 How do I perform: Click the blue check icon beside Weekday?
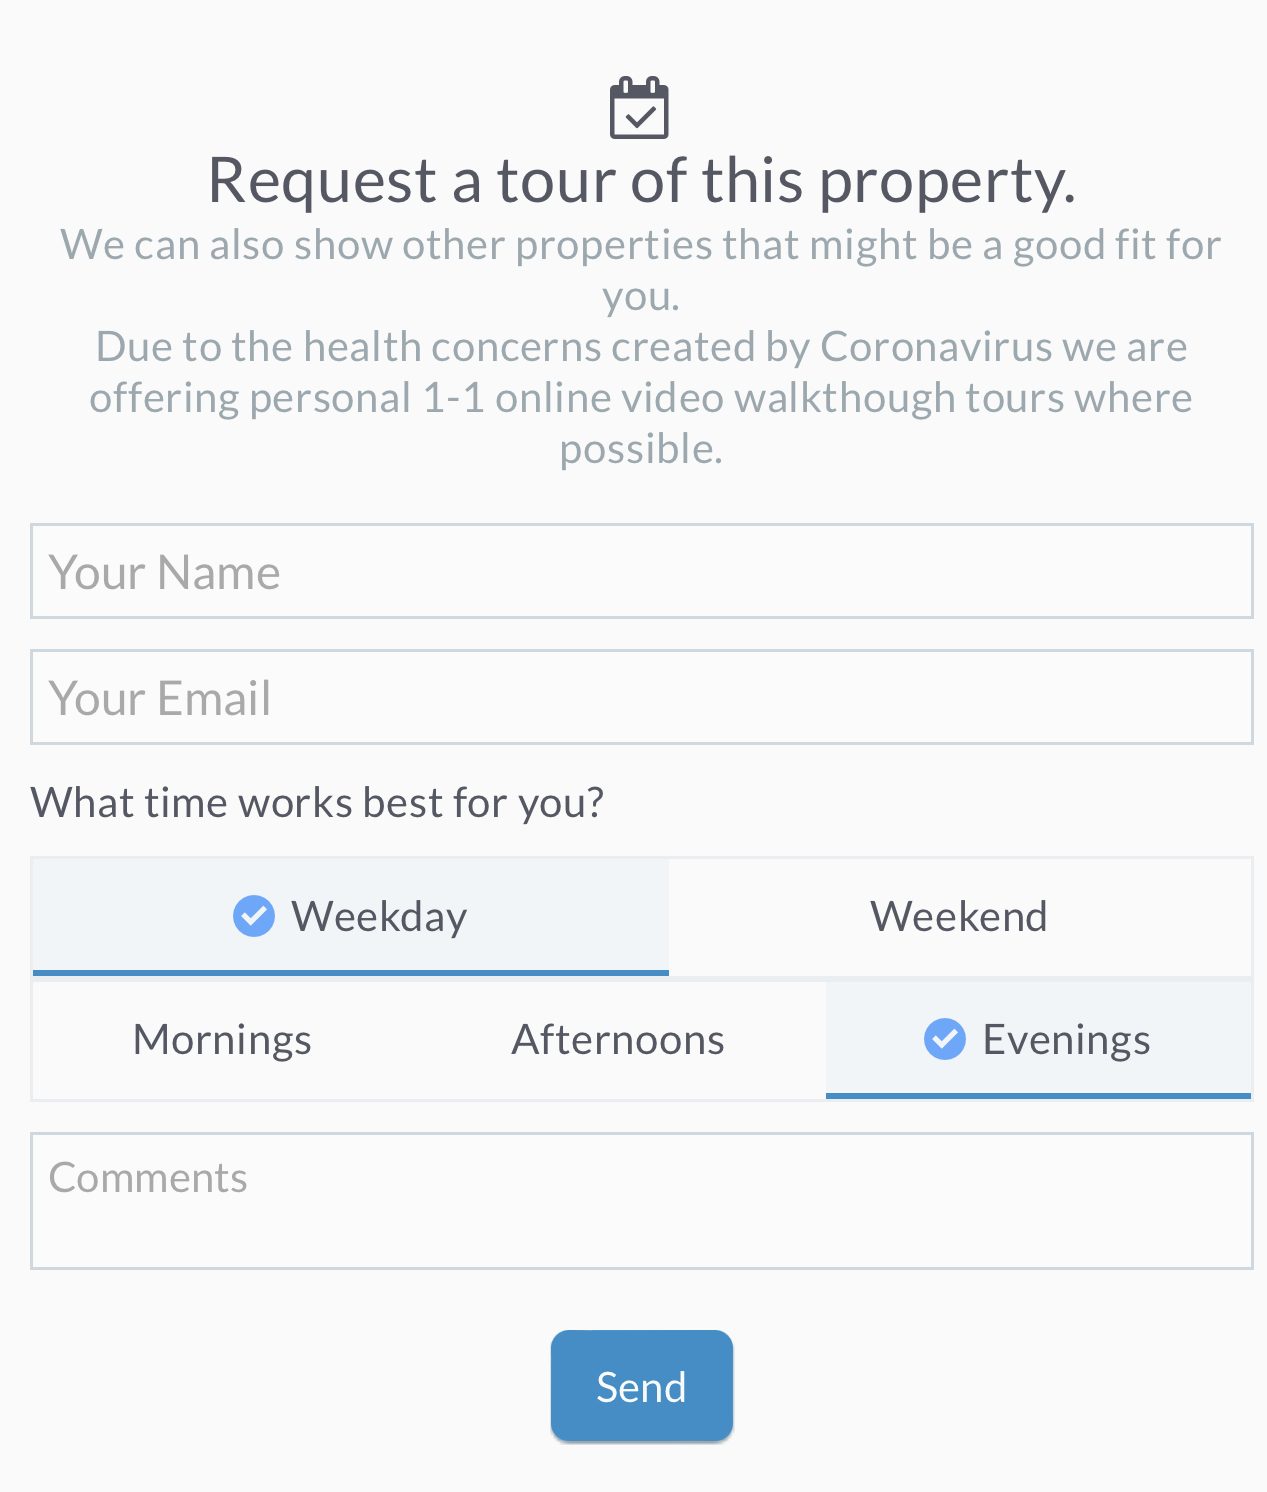[x=254, y=916]
